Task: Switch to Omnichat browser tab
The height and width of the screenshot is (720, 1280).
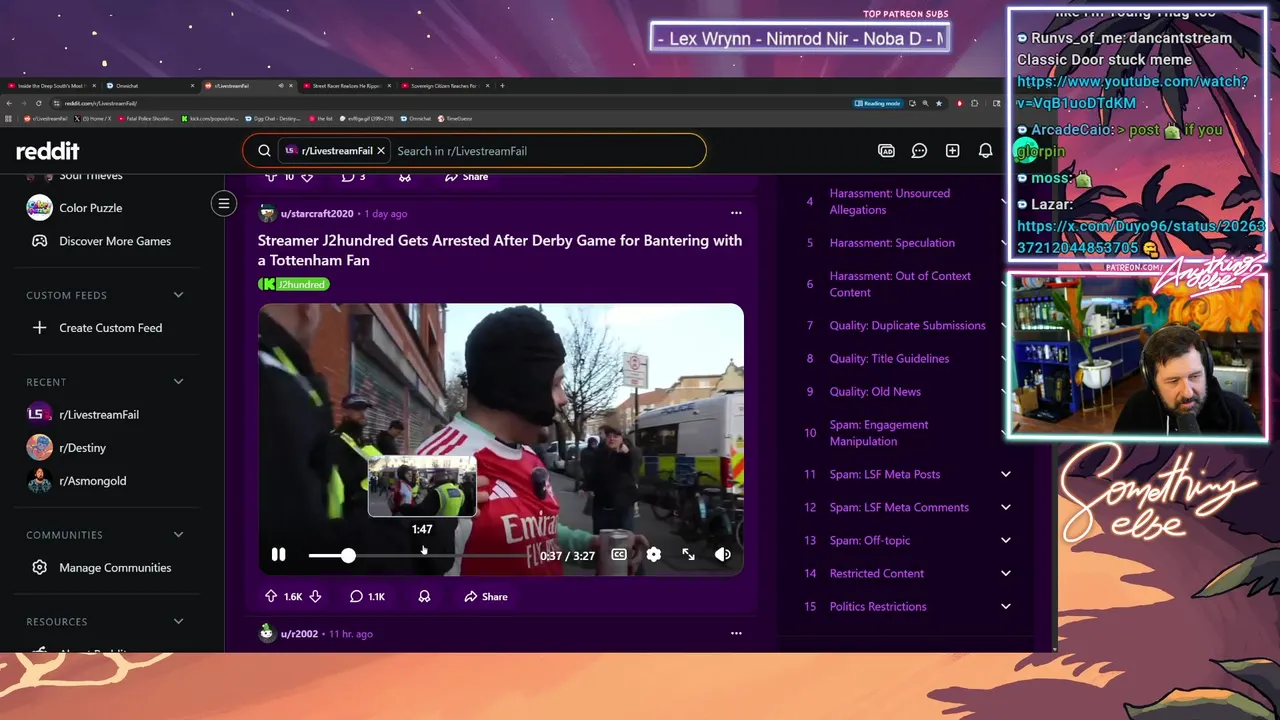Action: pyautogui.click(x=150, y=86)
